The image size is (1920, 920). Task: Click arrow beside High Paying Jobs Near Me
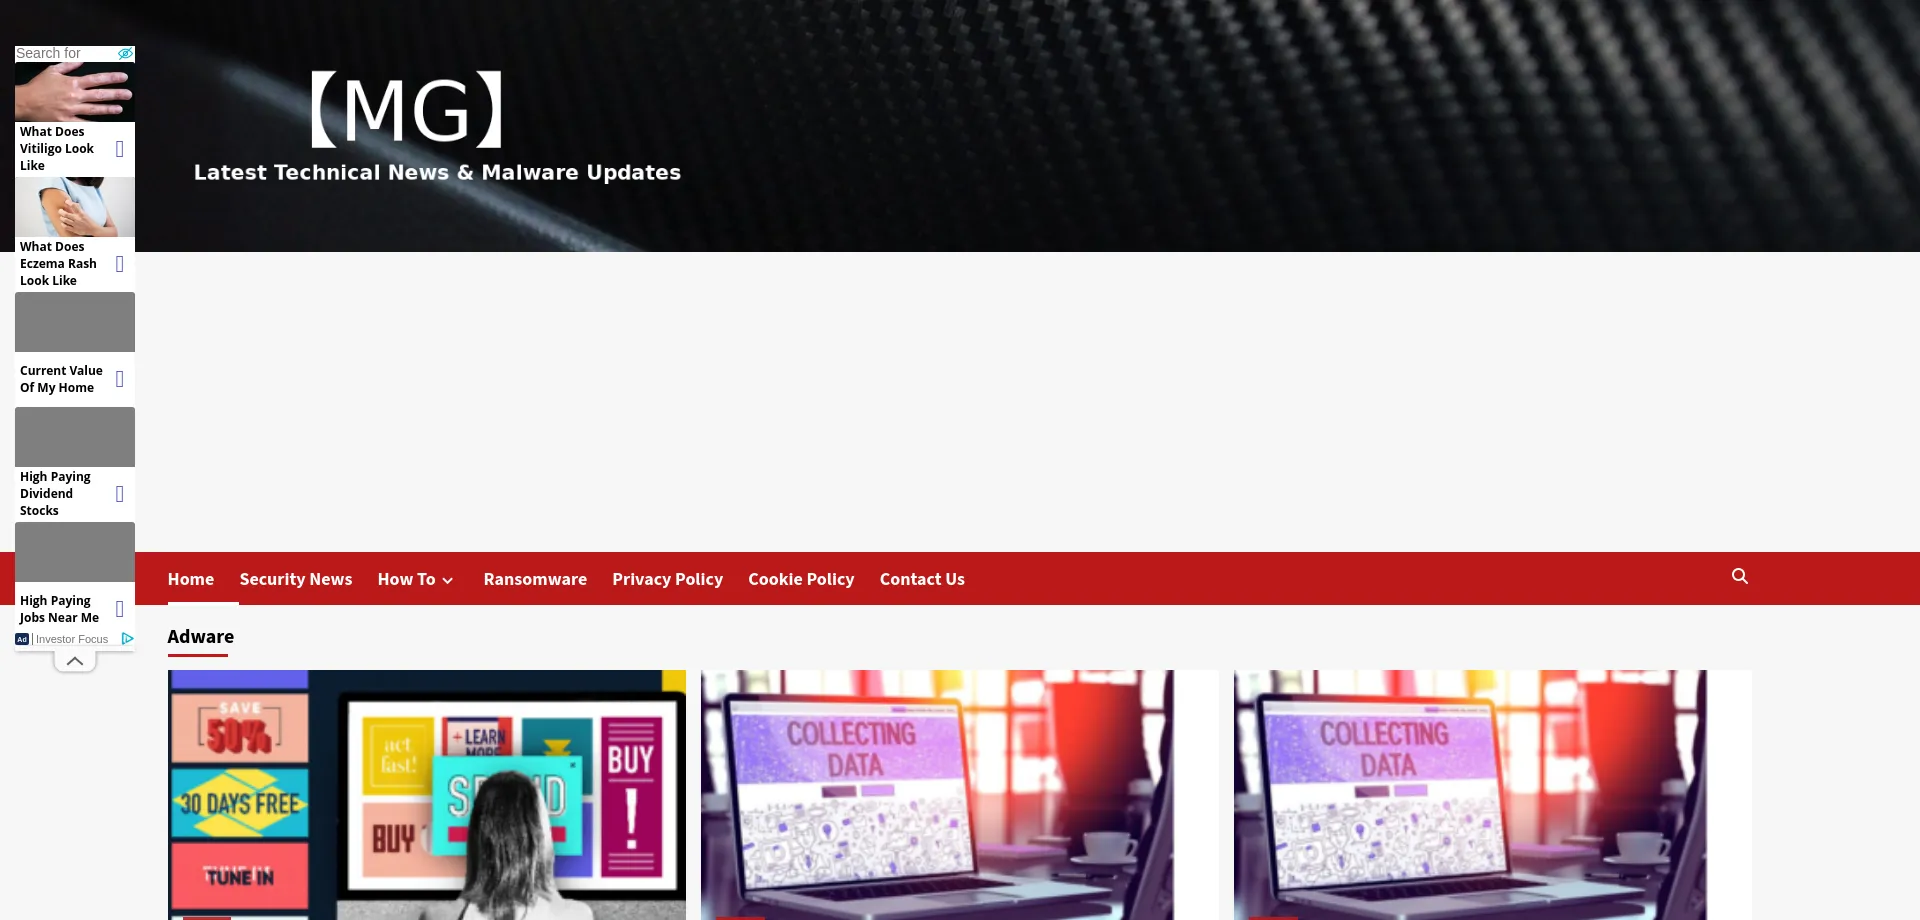tap(120, 609)
